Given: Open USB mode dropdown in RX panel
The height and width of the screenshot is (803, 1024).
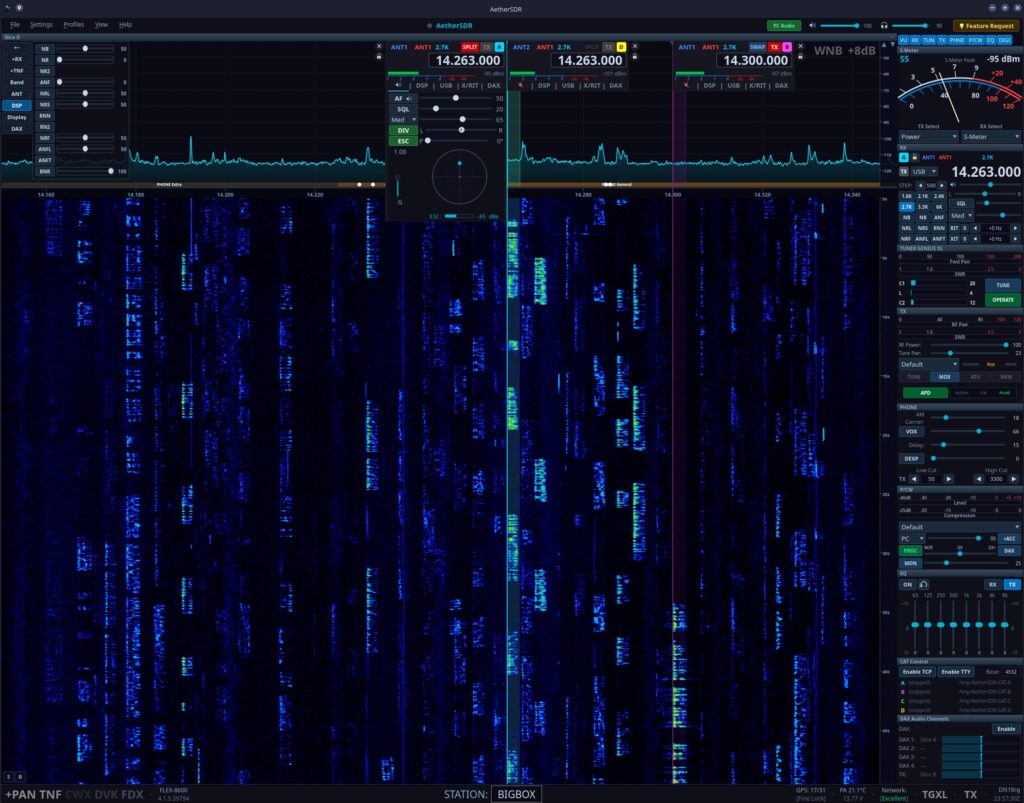Looking at the screenshot, I should [x=923, y=172].
